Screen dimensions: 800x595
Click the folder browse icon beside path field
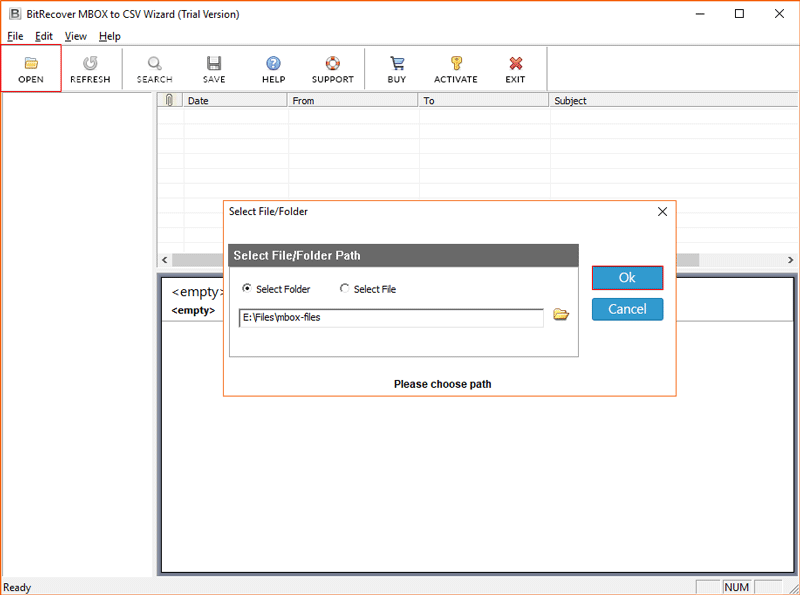pos(561,314)
